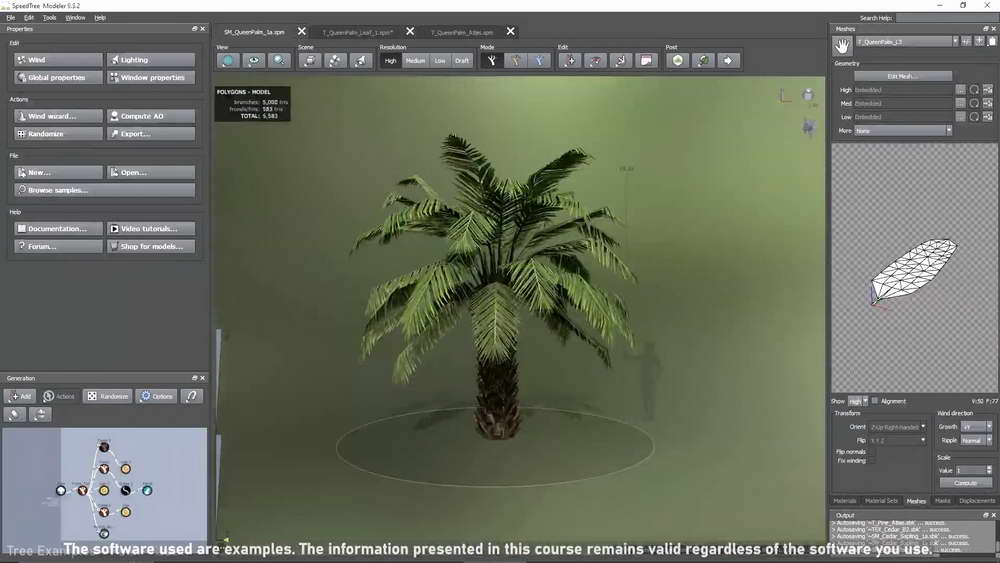This screenshot has height=563, width=1000.
Task: Click the Search Help input field
Action: 946,18
